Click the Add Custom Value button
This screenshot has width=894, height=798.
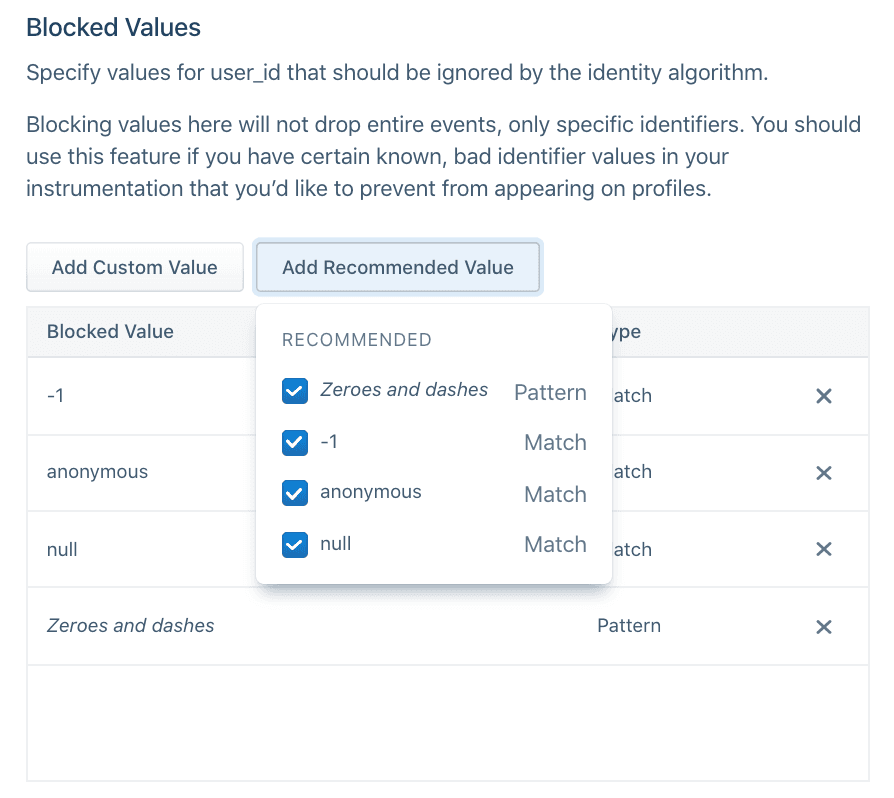coord(134,267)
